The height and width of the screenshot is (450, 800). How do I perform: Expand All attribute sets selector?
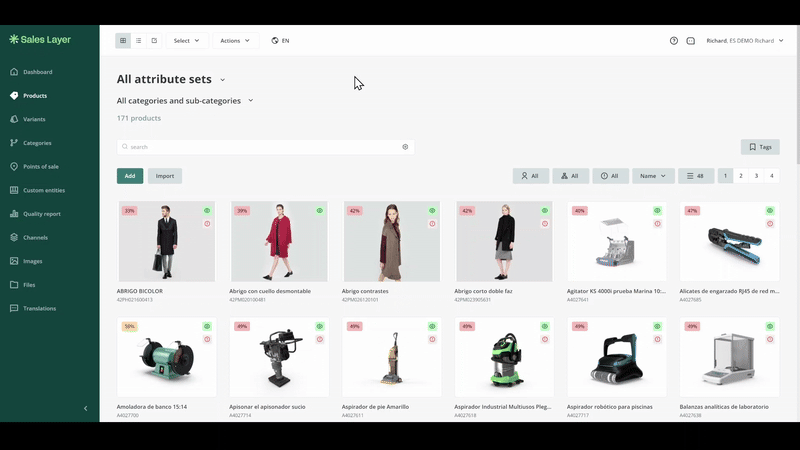click(x=171, y=79)
